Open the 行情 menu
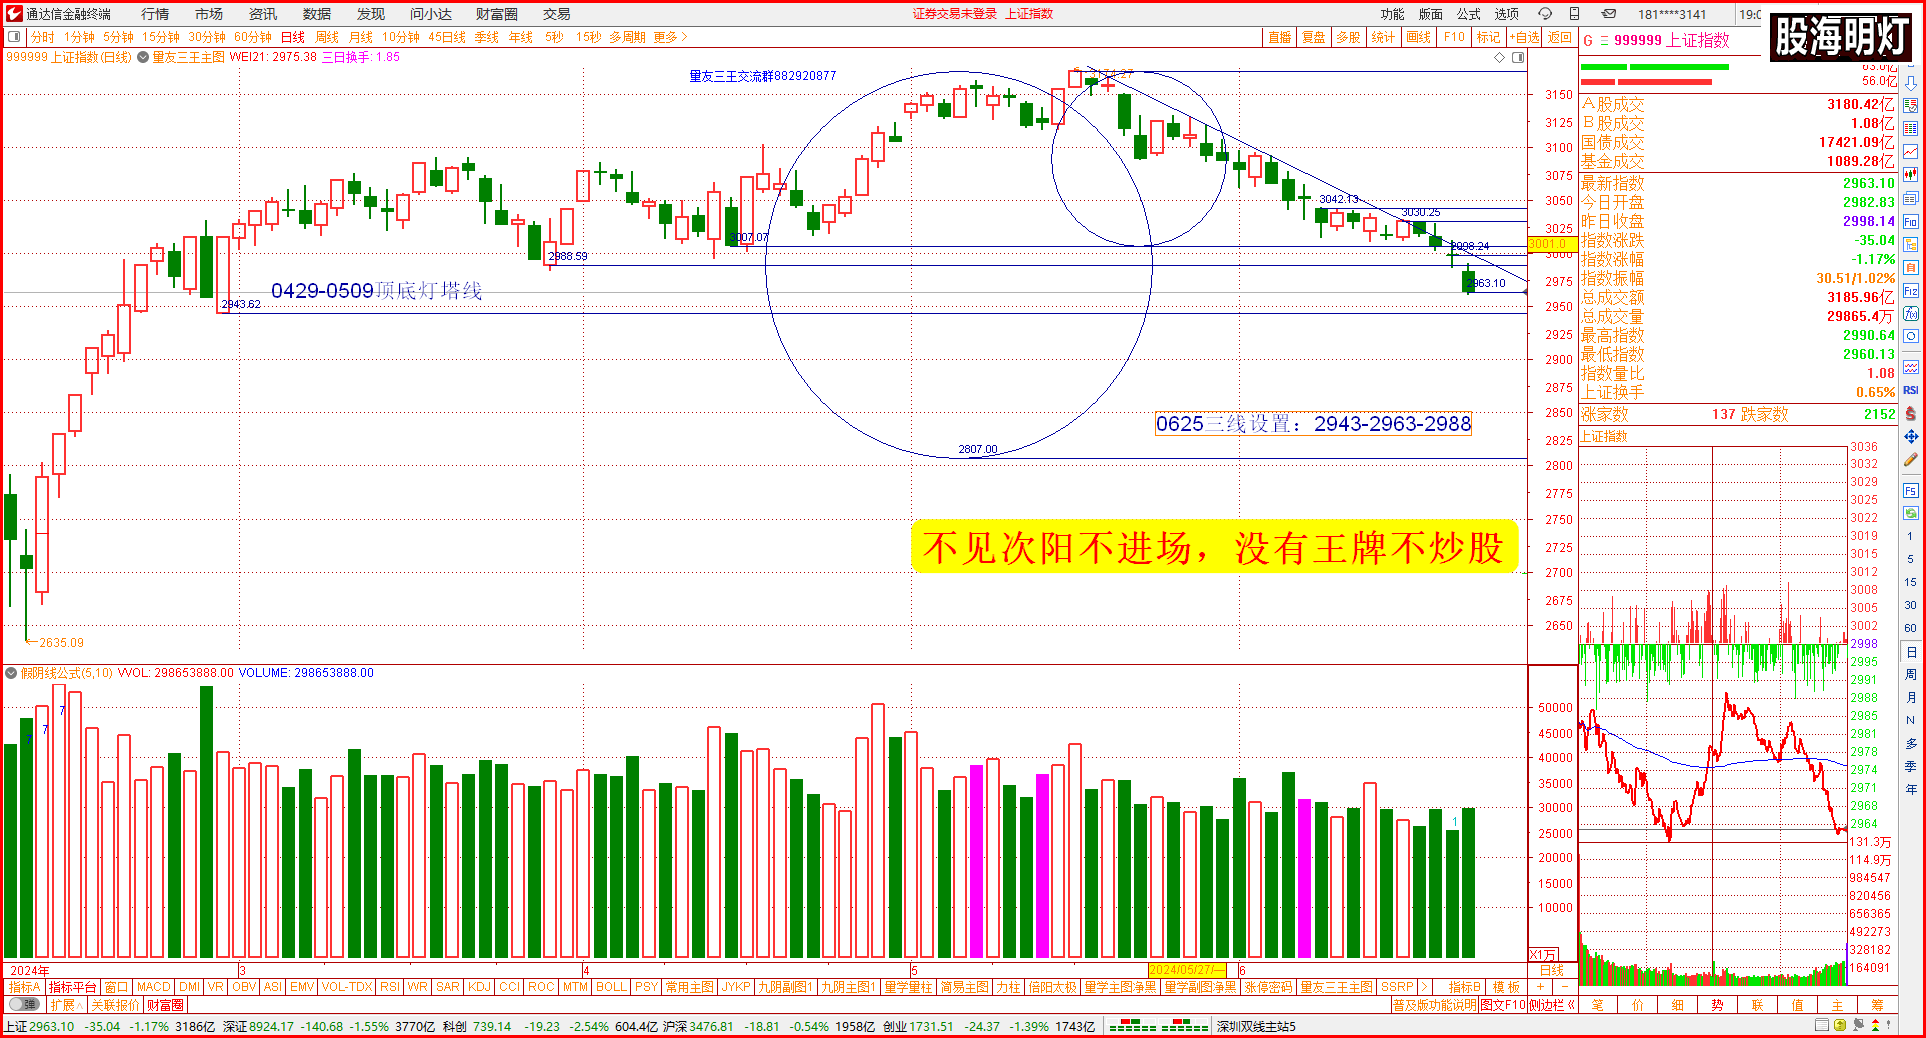Screen dimensions: 1926x1038 (155, 14)
